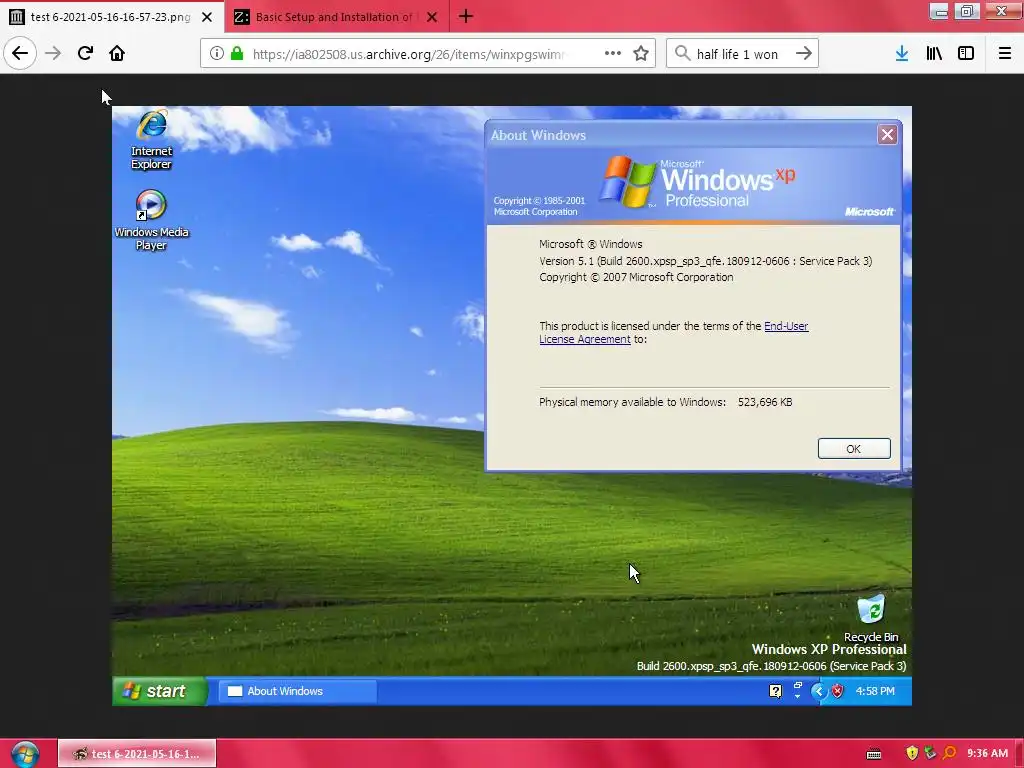Click the search magnifier icon
Viewport: 1024px width, 768px height.
[682, 54]
